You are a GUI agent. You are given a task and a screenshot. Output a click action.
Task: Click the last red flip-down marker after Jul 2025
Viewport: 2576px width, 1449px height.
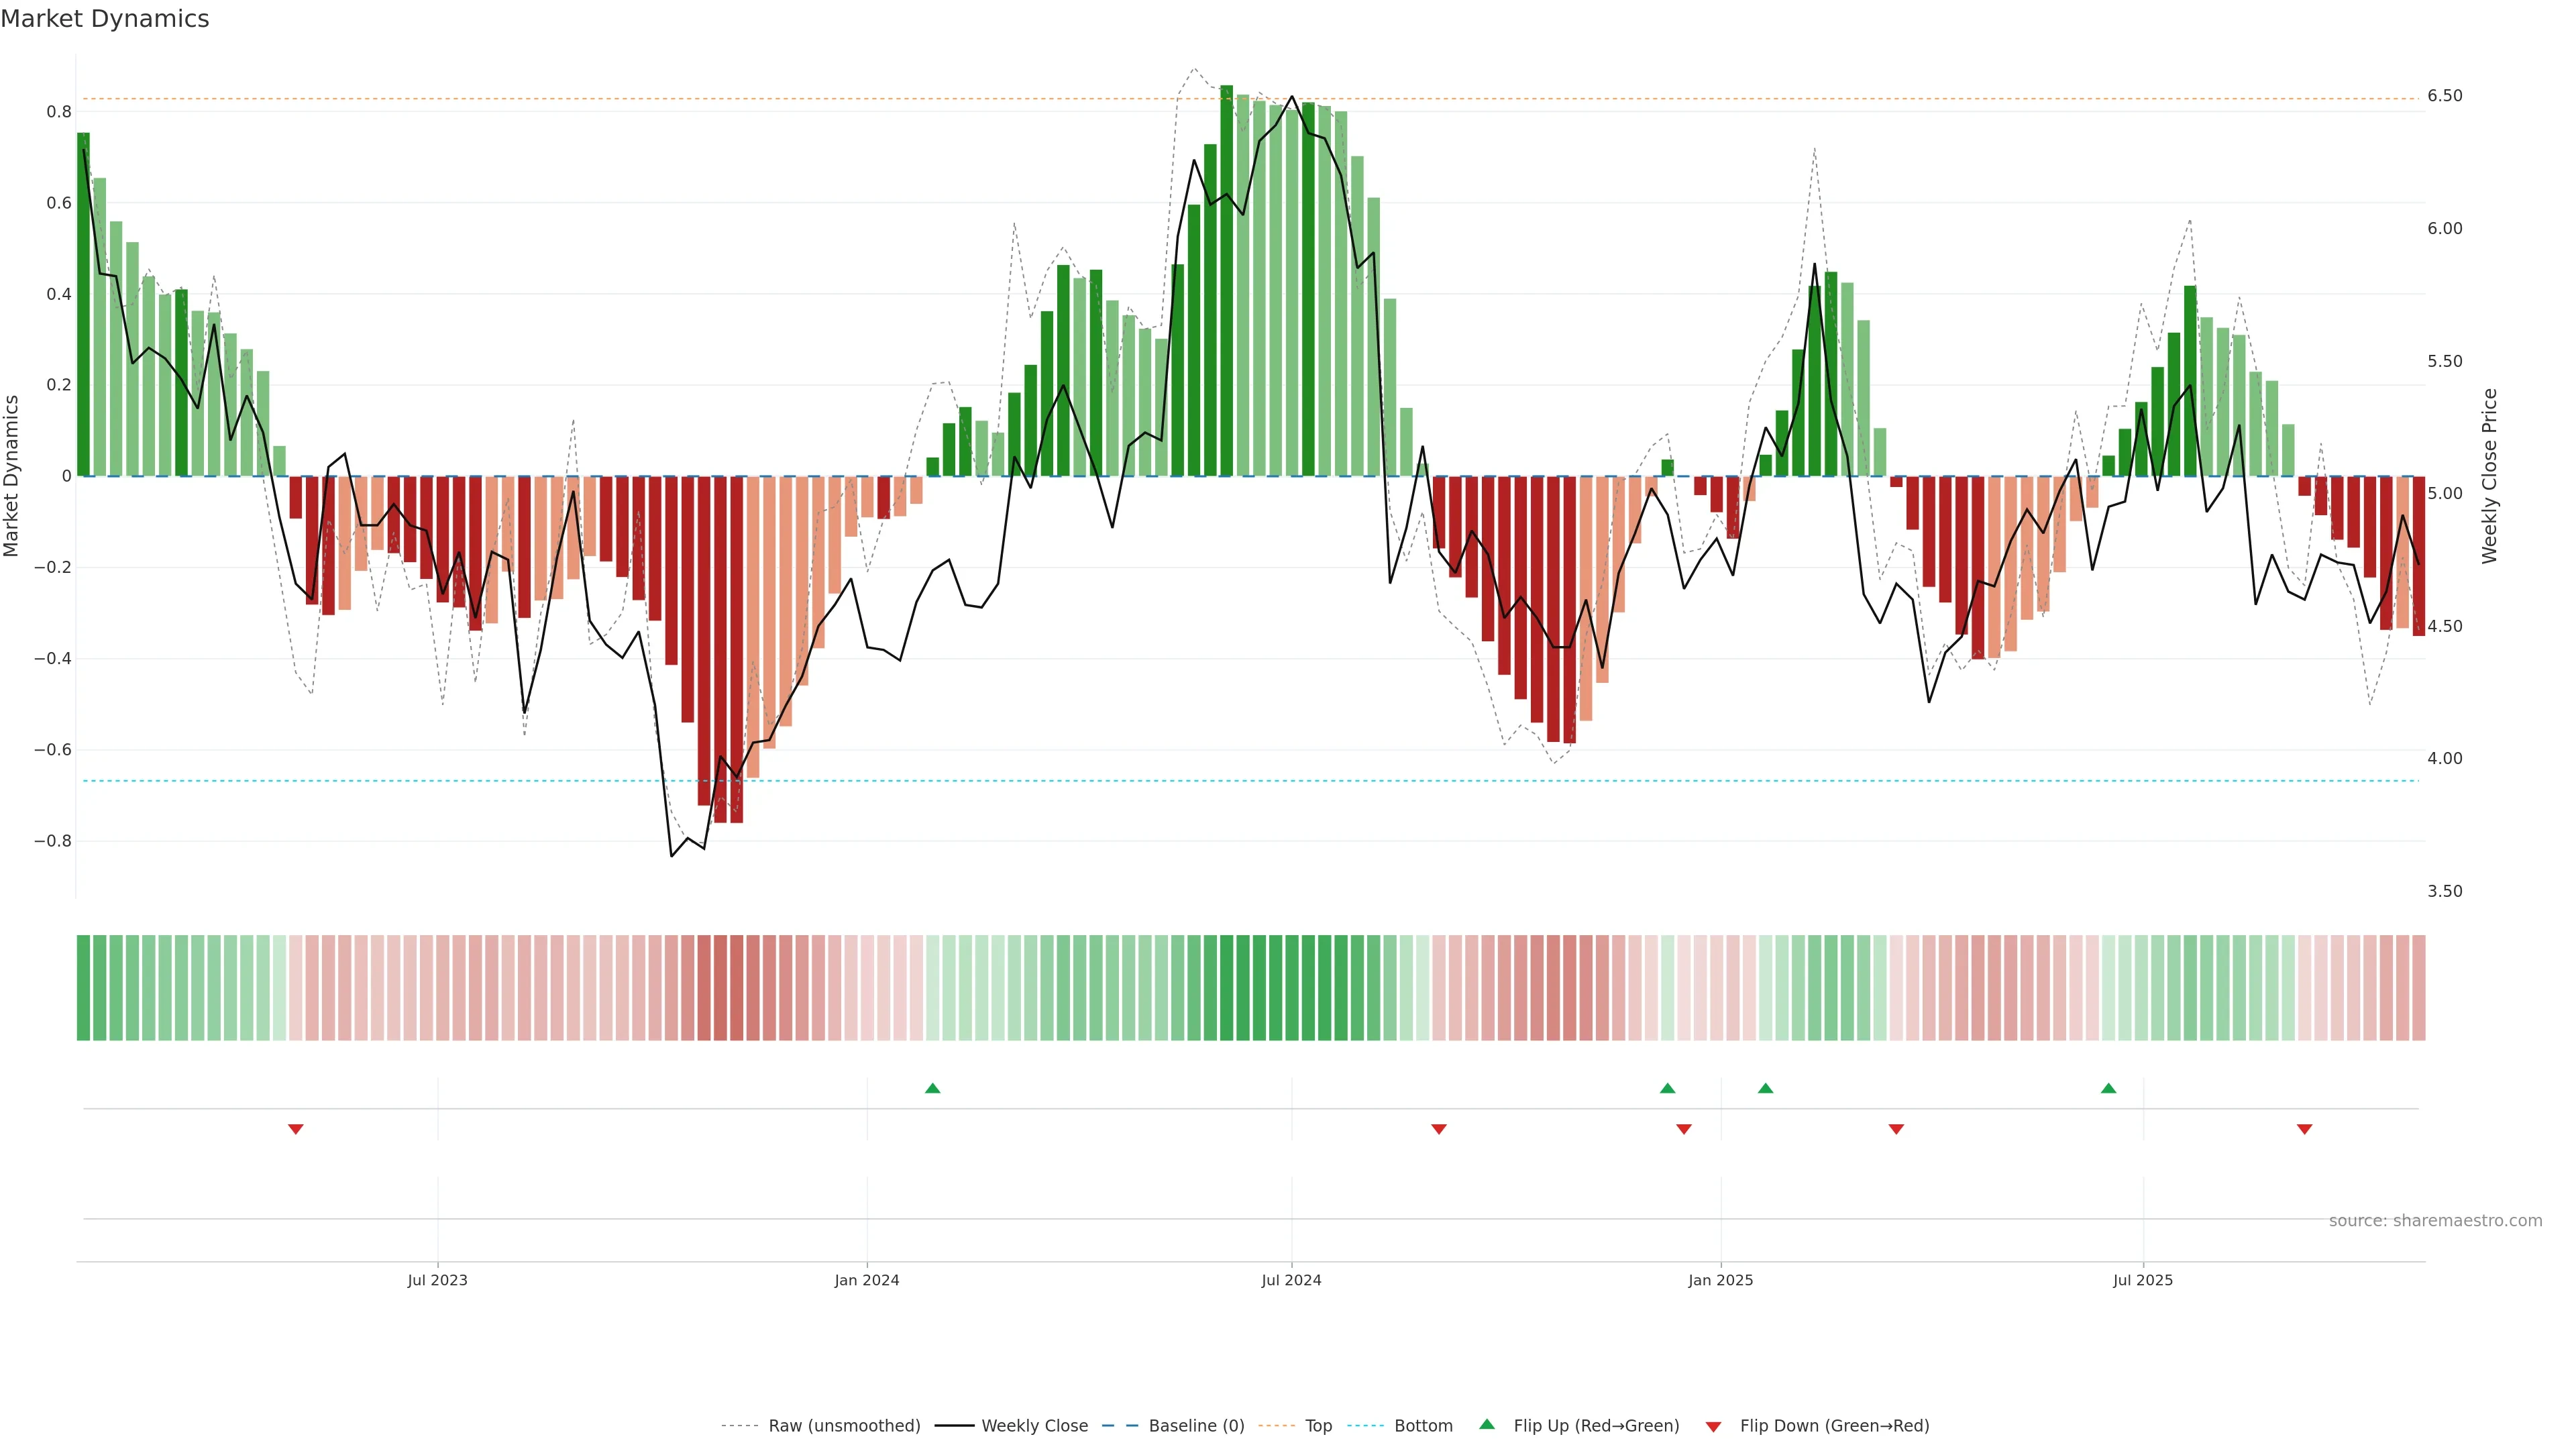coord(2304,1129)
